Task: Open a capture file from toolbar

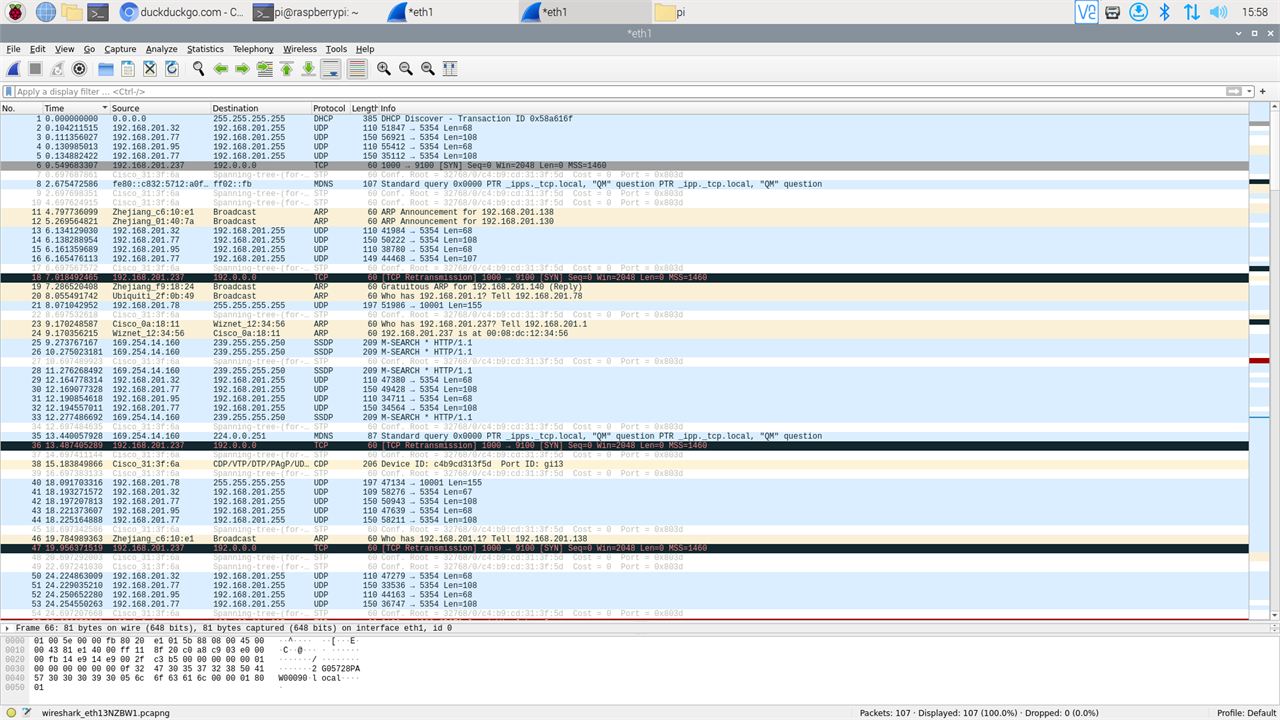Action: click(x=105, y=69)
